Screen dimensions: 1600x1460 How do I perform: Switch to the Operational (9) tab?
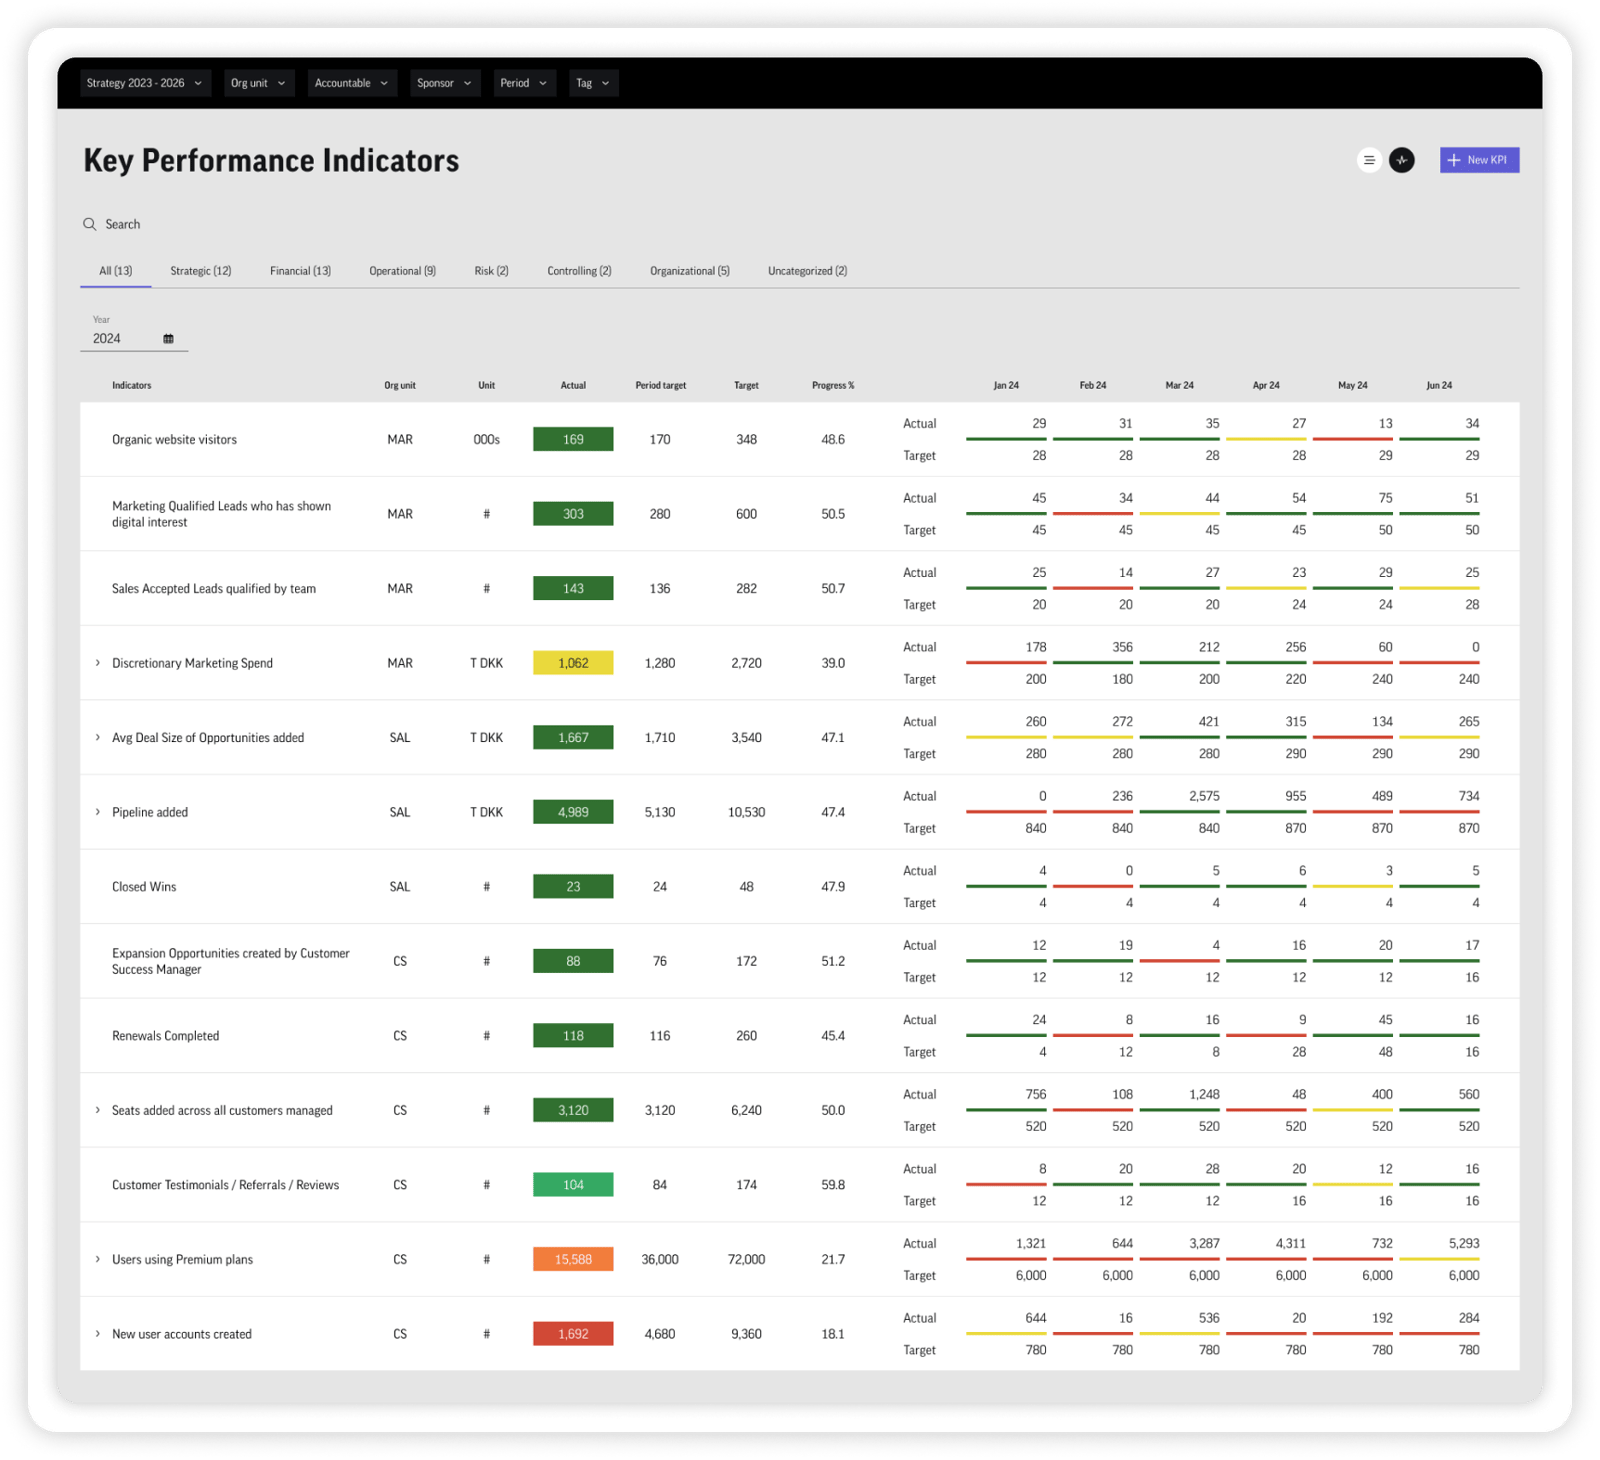point(402,271)
